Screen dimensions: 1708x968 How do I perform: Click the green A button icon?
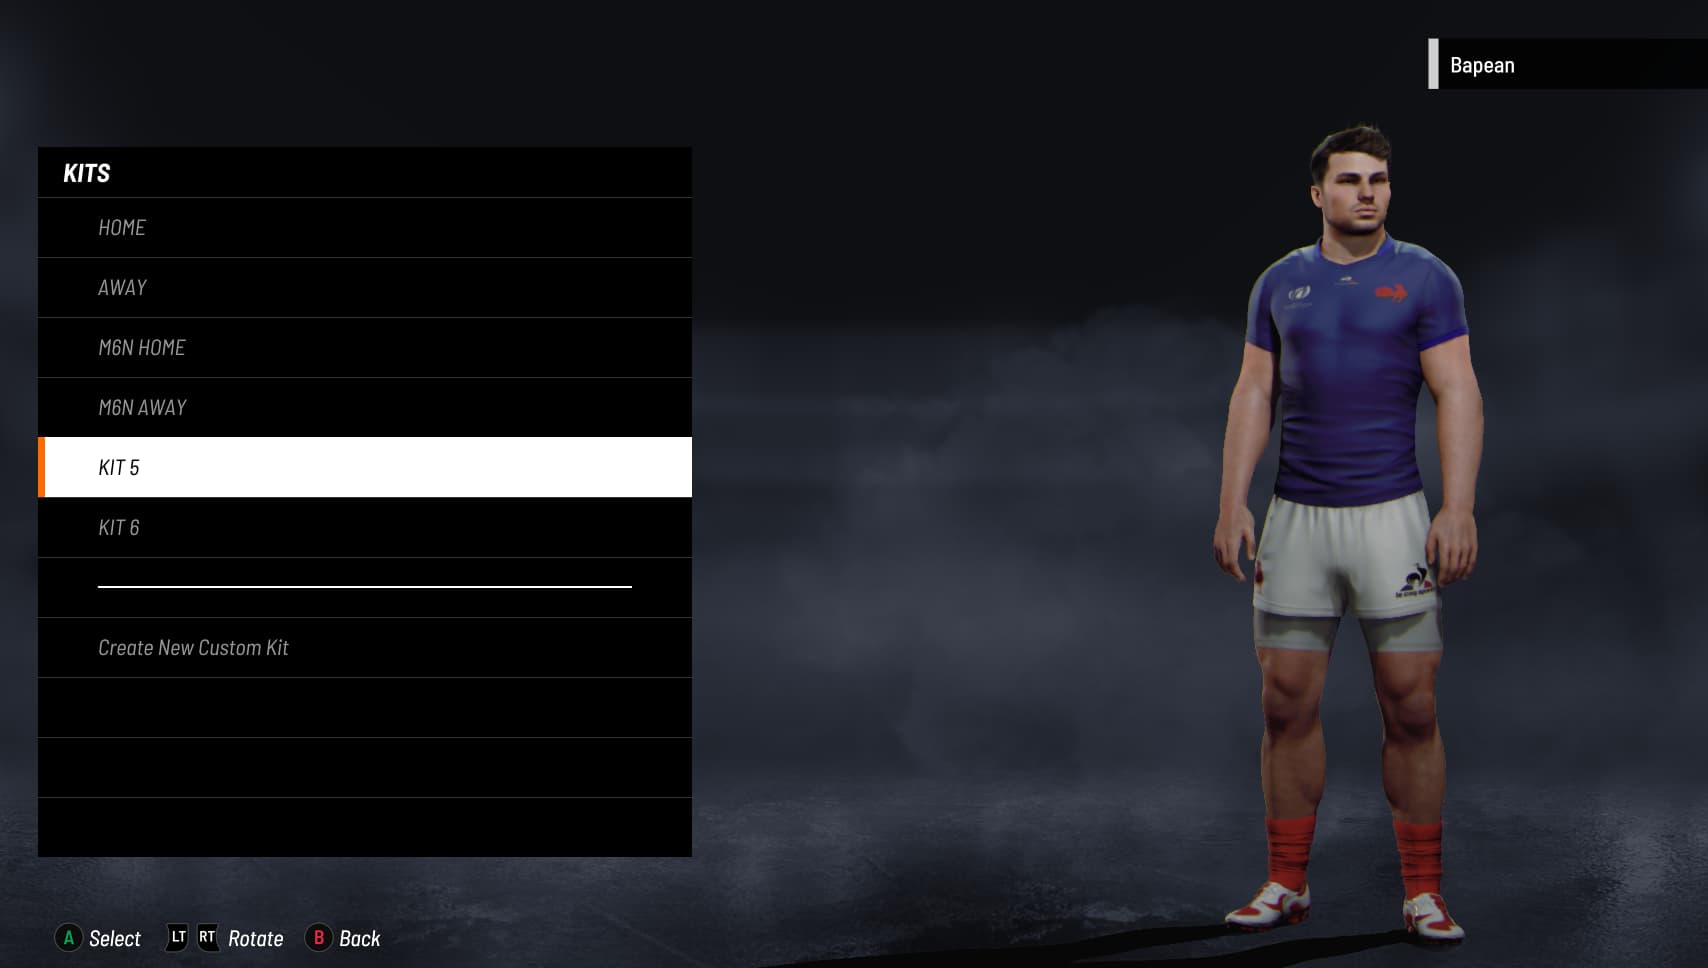pyautogui.click(x=68, y=938)
